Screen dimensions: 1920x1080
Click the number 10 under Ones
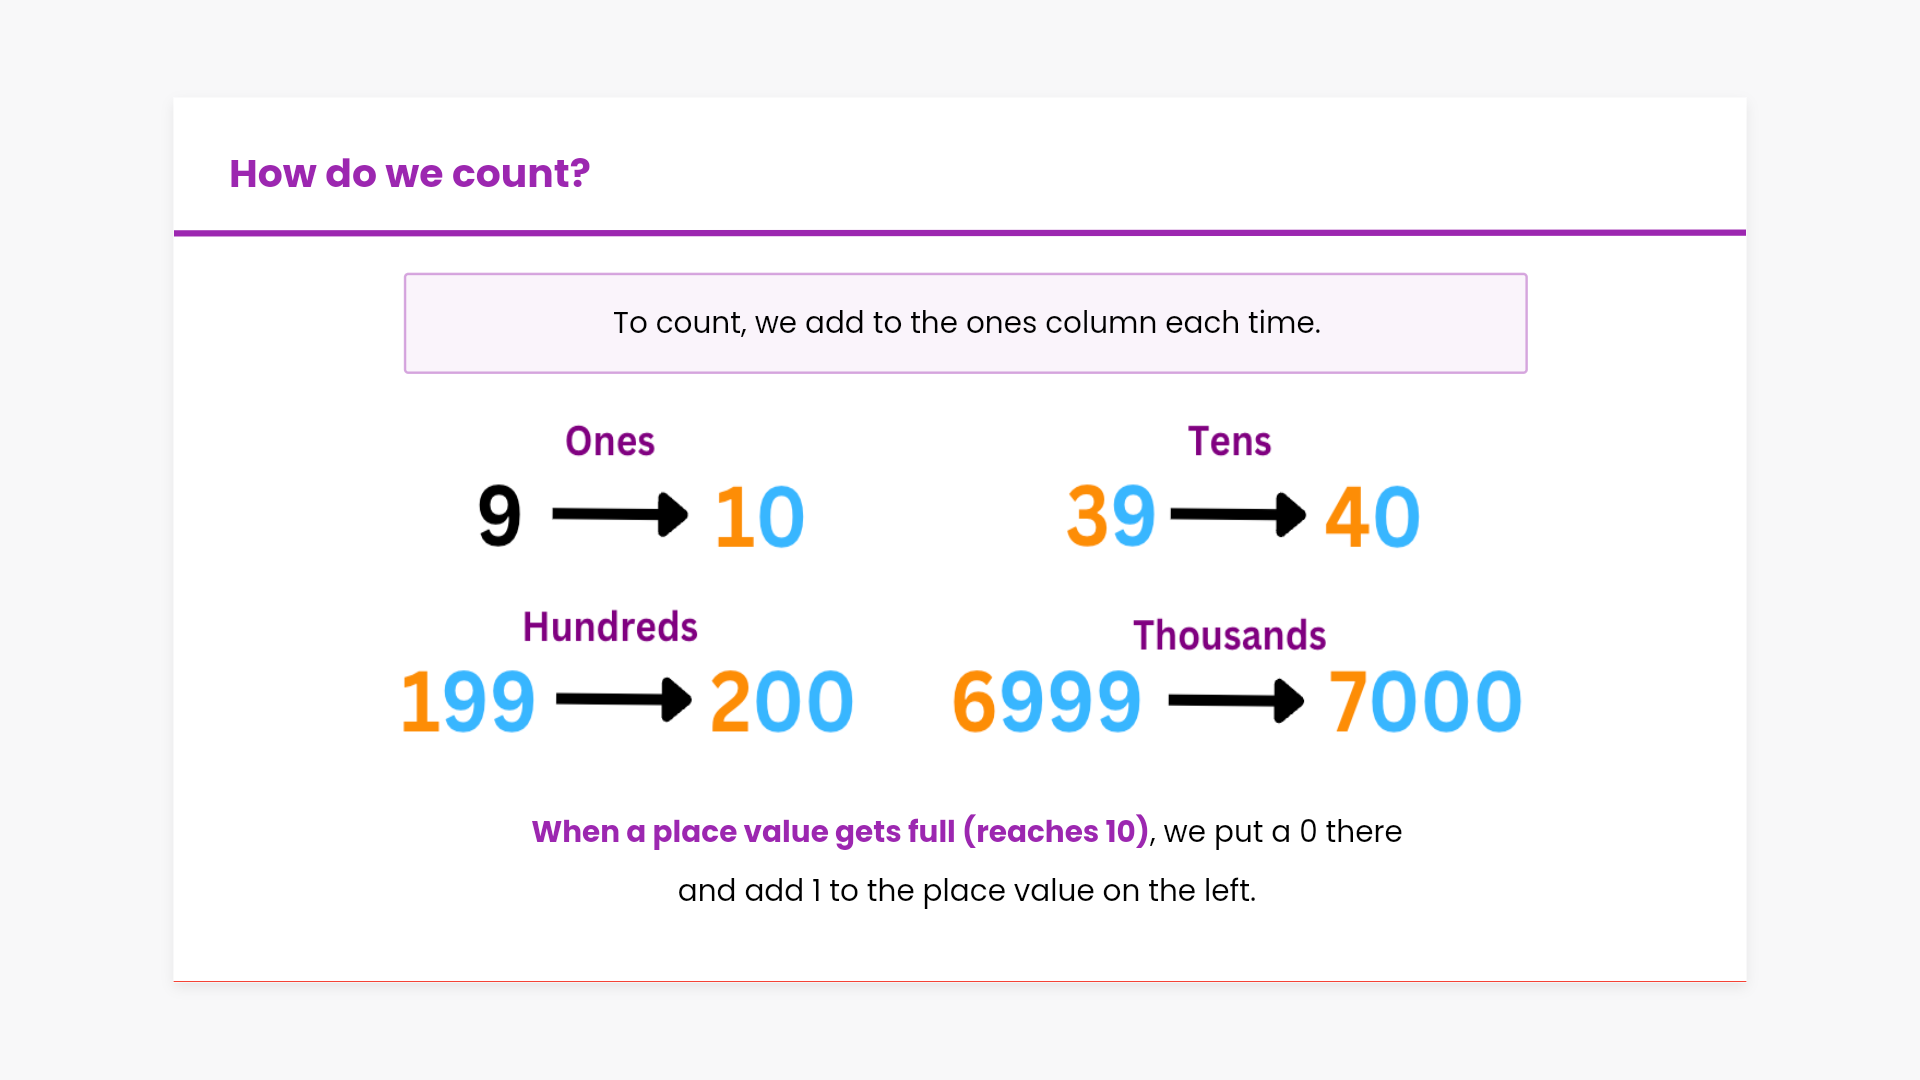point(760,517)
